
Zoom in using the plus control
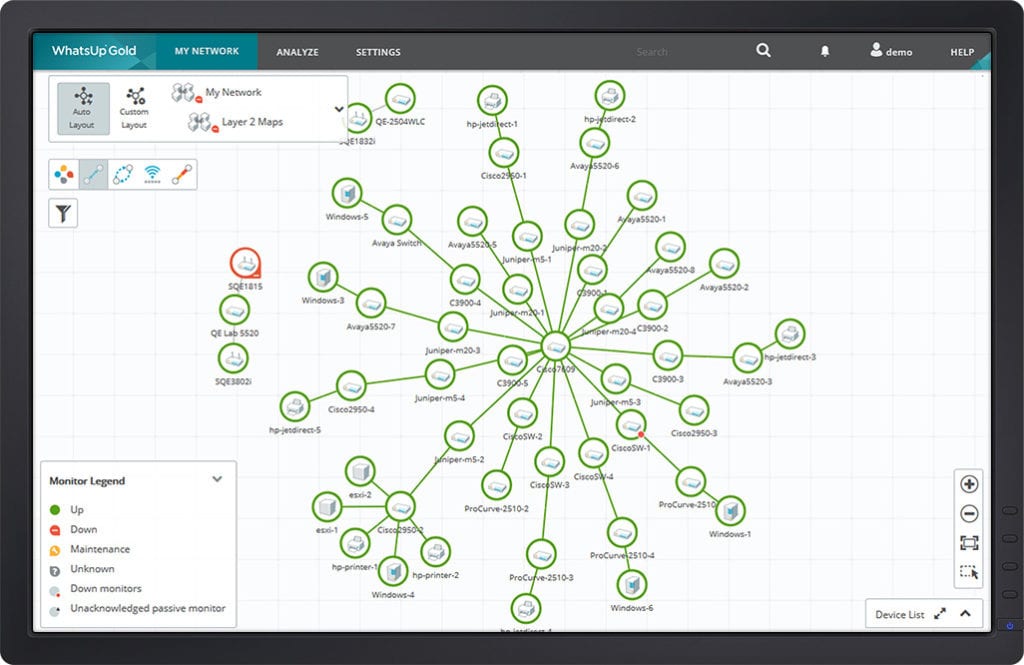tap(968, 483)
